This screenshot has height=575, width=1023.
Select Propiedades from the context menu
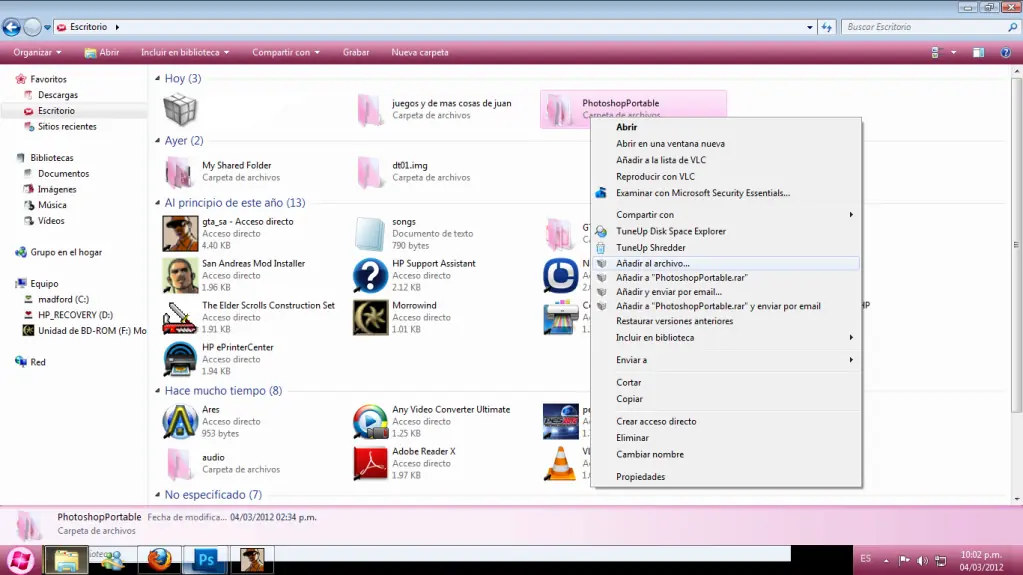[x=640, y=477]
